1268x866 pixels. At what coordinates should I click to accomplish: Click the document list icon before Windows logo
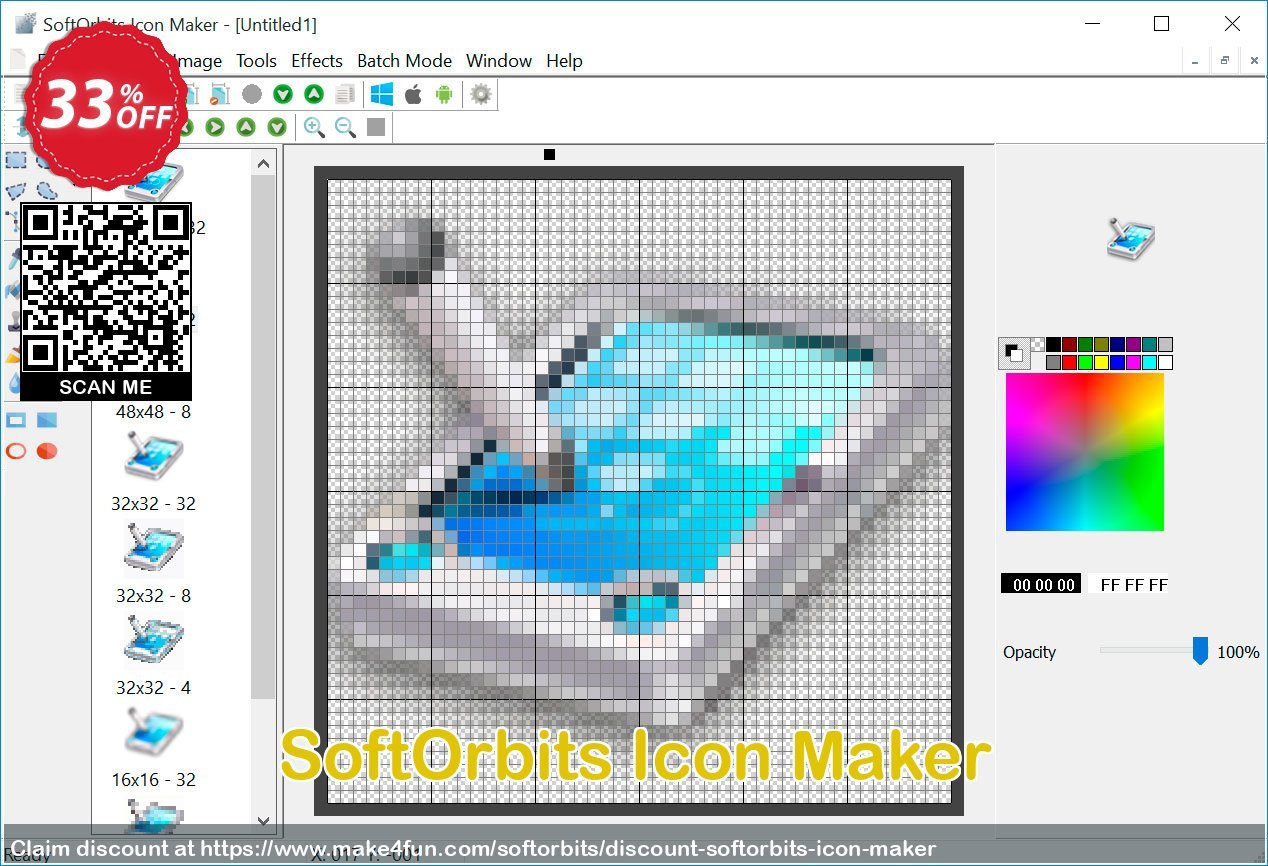coord(345,94)
